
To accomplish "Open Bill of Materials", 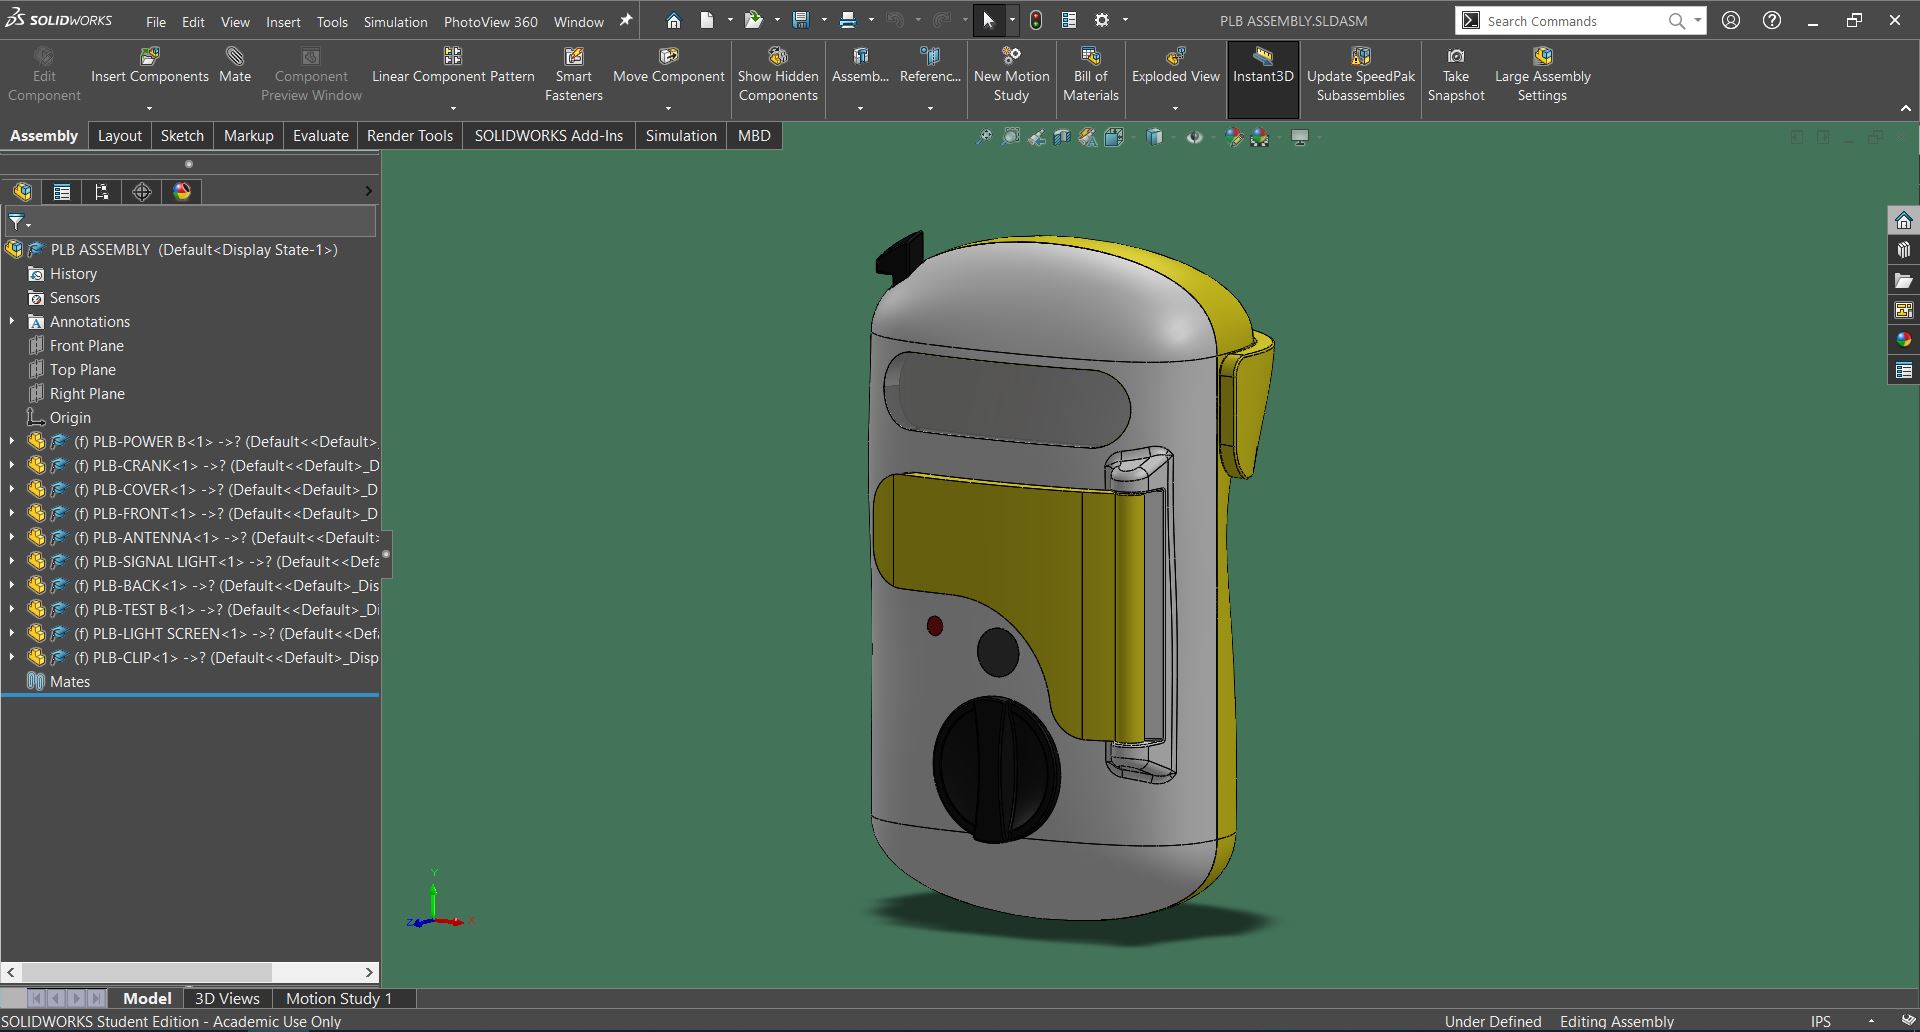I will pos(1090,74).
